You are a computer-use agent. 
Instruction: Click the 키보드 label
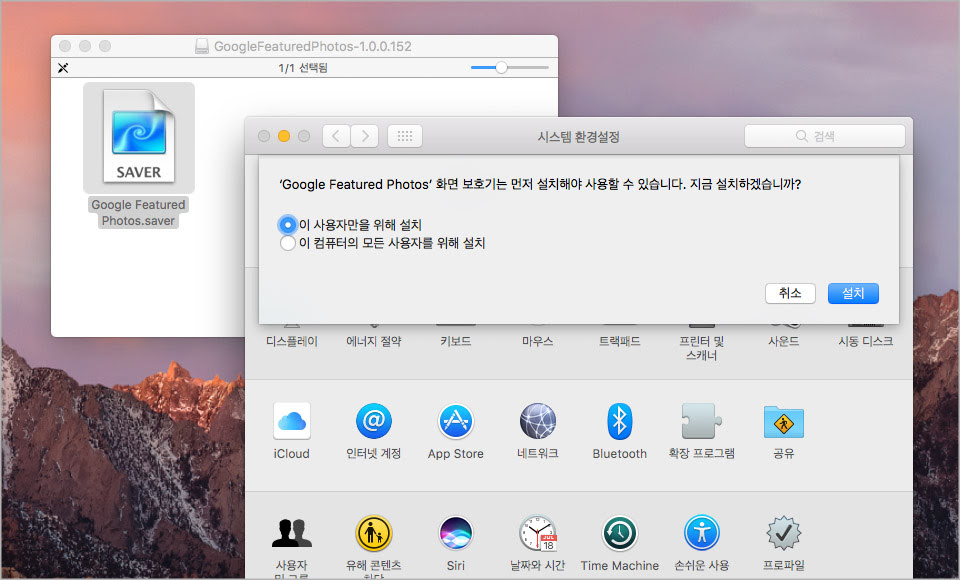pos(456,341)
